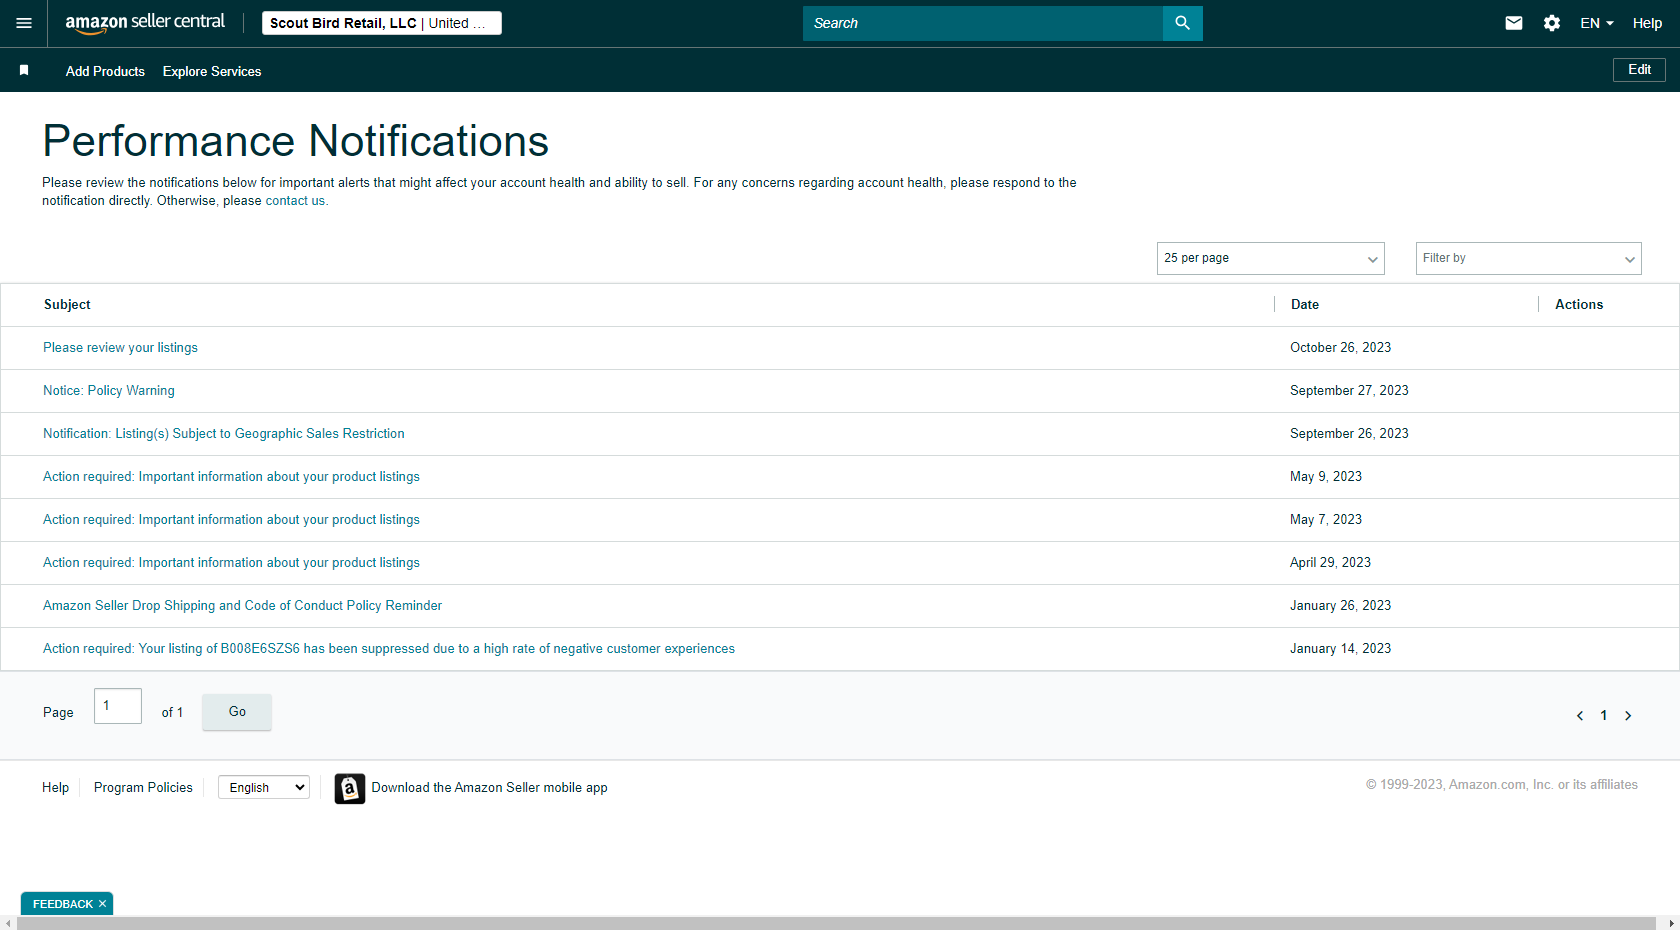This screenshot has height=930, width=1680.
Task: Open the Scout Bird Retail, LLC account switcher
Action: [382, 23]
